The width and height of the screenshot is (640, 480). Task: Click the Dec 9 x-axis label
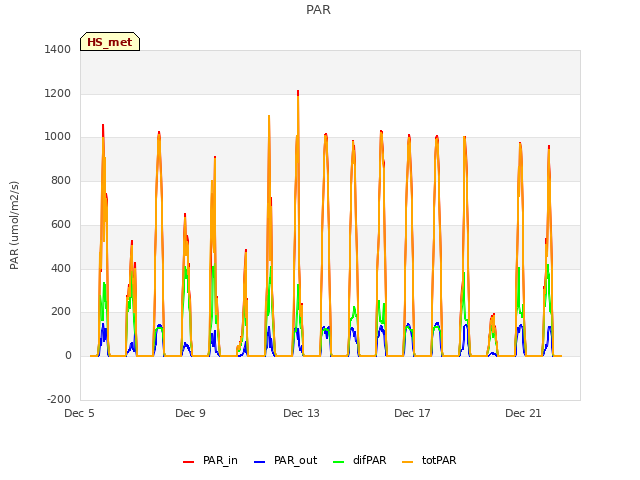tap(190, 413)
